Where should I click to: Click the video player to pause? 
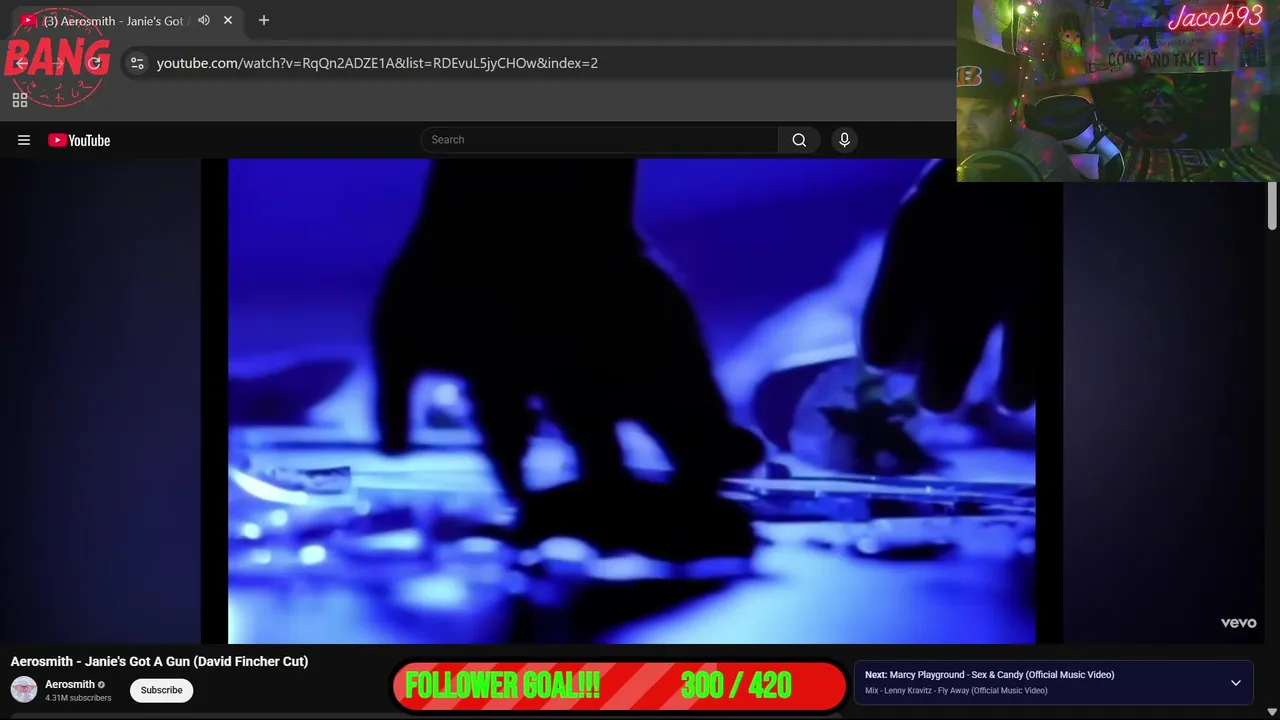click(x=631, y=400)
